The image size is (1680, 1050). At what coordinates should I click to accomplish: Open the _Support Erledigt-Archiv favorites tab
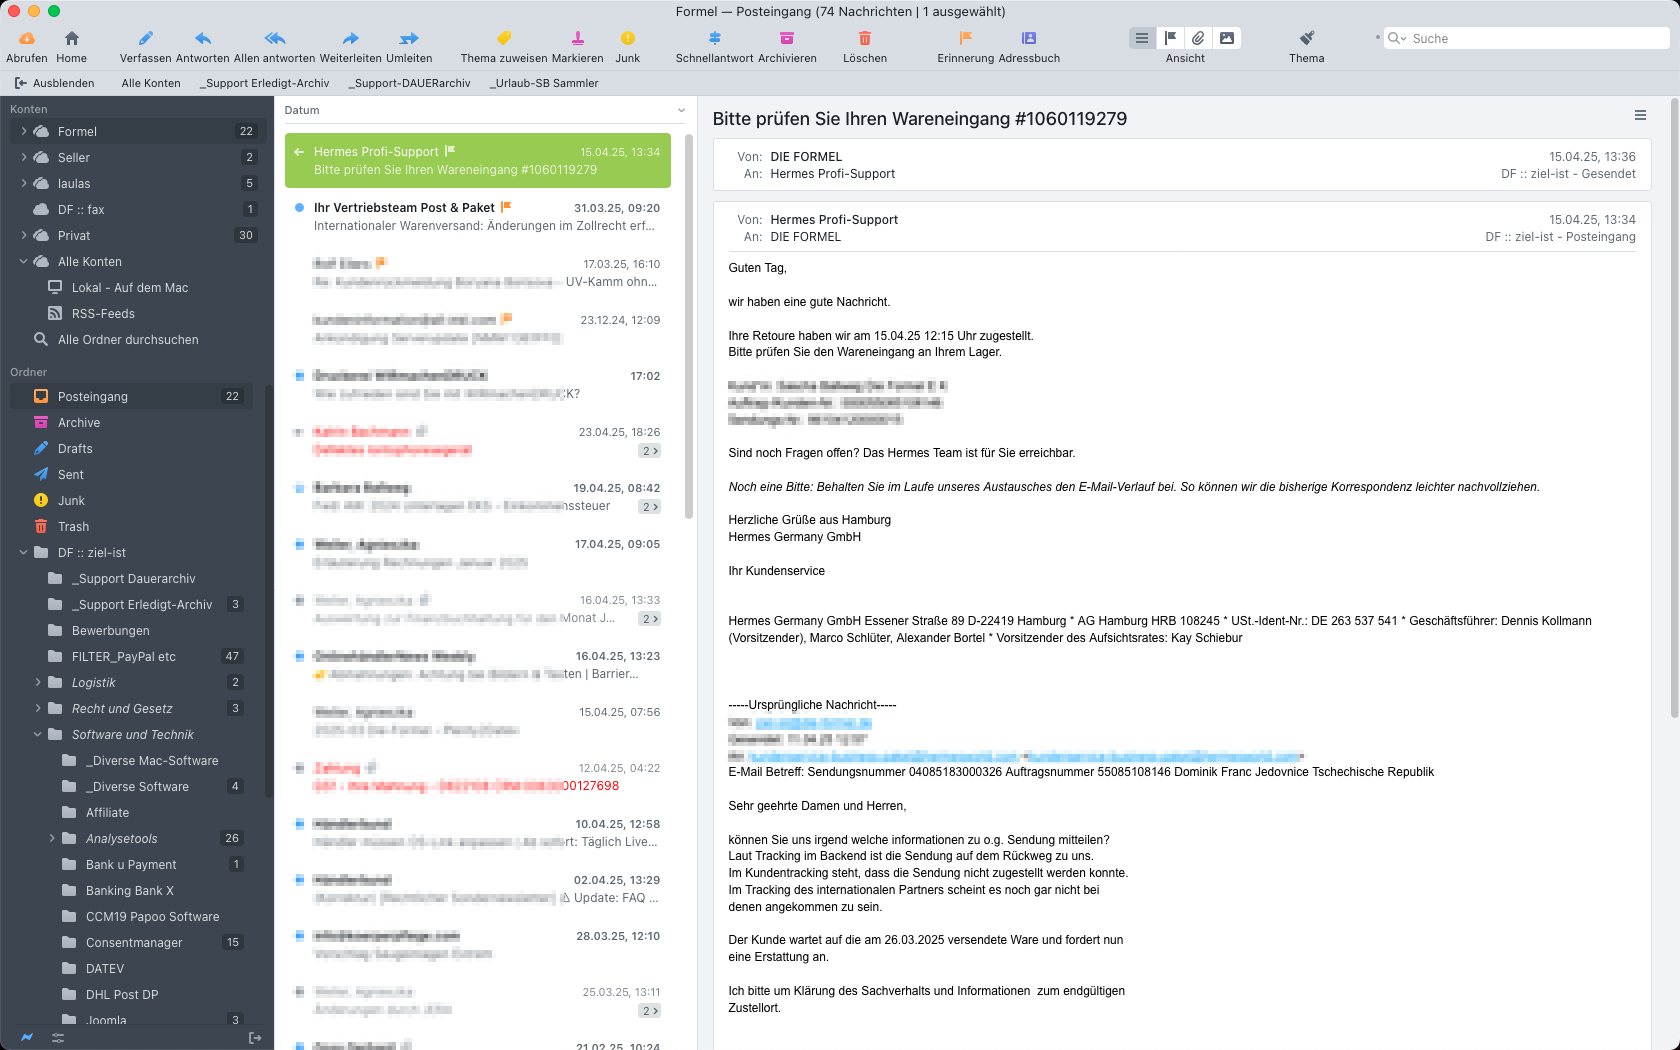click(264, 83)
